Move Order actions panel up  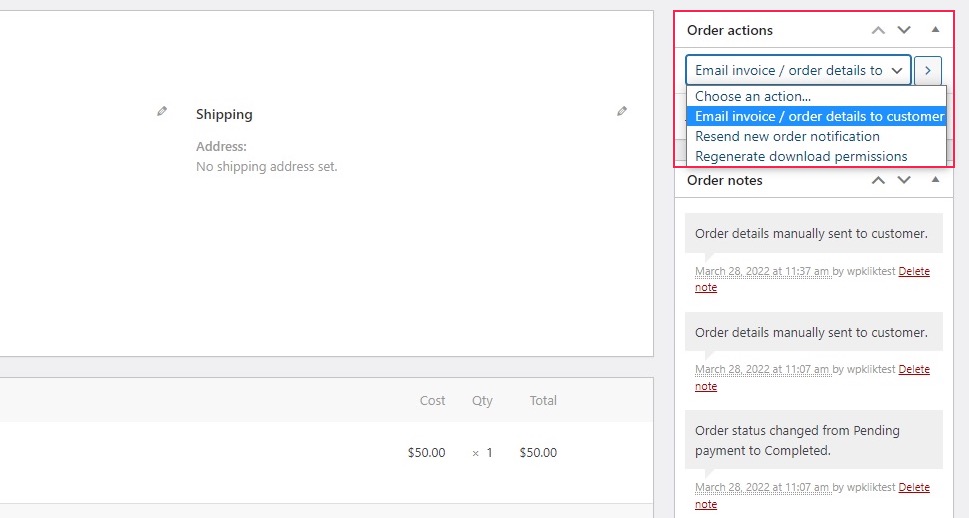pos(878,30)
